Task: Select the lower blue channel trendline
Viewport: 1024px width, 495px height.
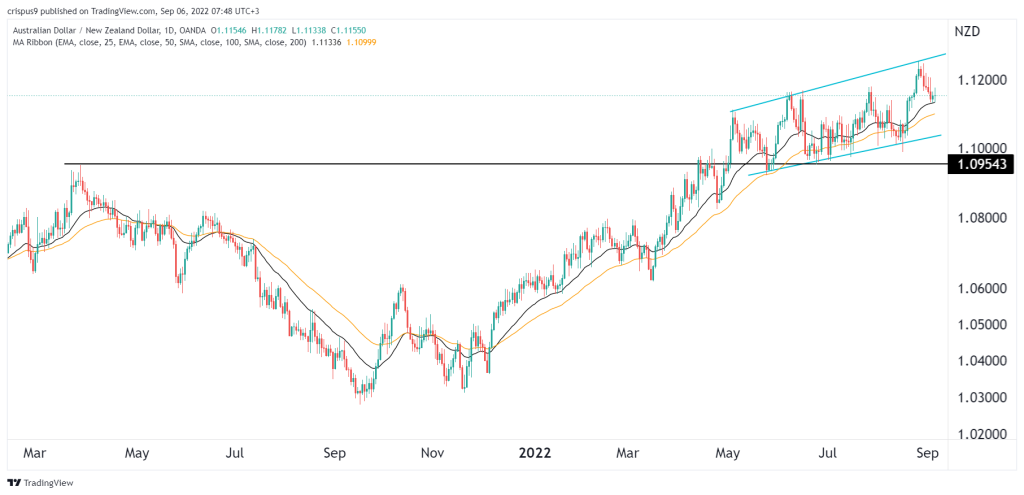Action: [x=844, y=155]
